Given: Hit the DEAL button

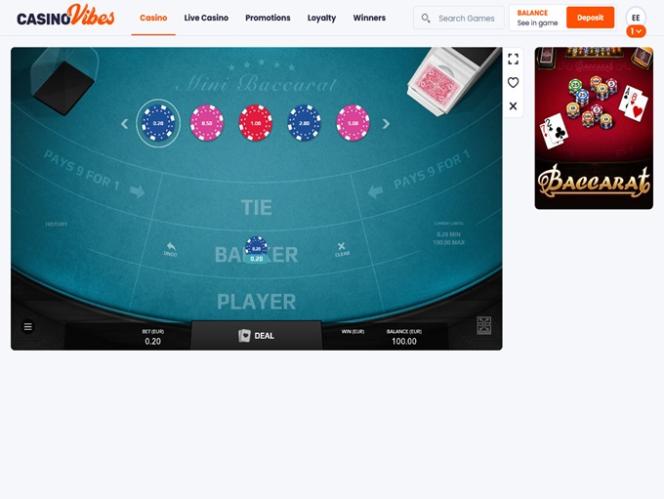Looking at the screenshot, I should (x=256, y=335).
